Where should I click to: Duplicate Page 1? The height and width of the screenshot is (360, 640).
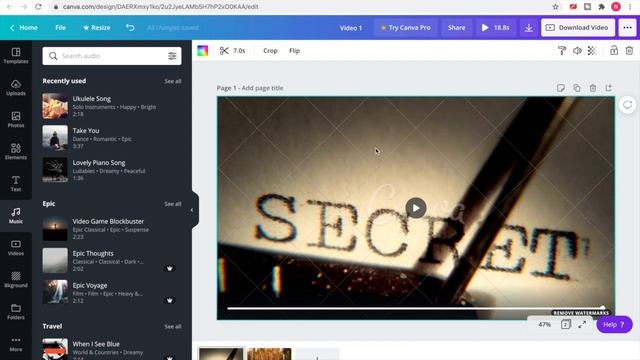coord(576,88)
